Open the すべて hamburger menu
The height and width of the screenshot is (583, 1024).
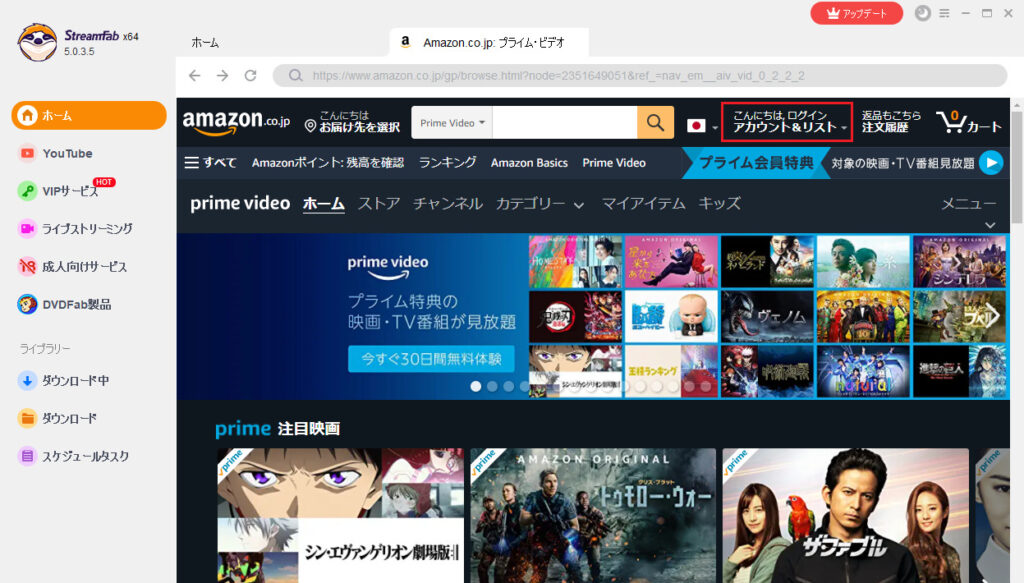click(210, 163)
